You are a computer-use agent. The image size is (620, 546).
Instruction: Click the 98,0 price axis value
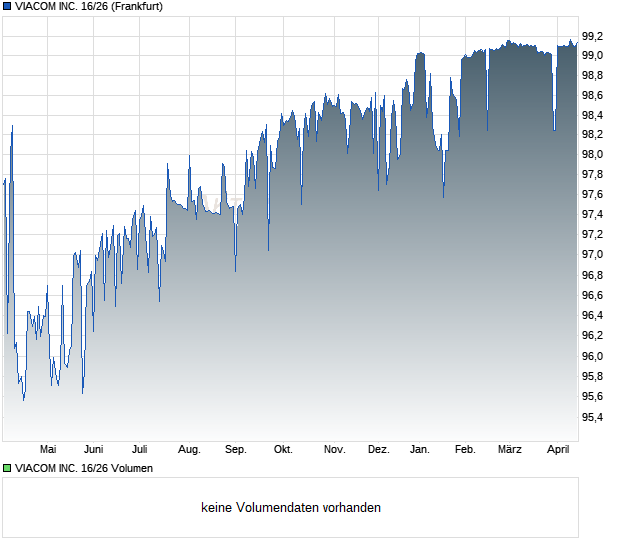coord(593,155)
